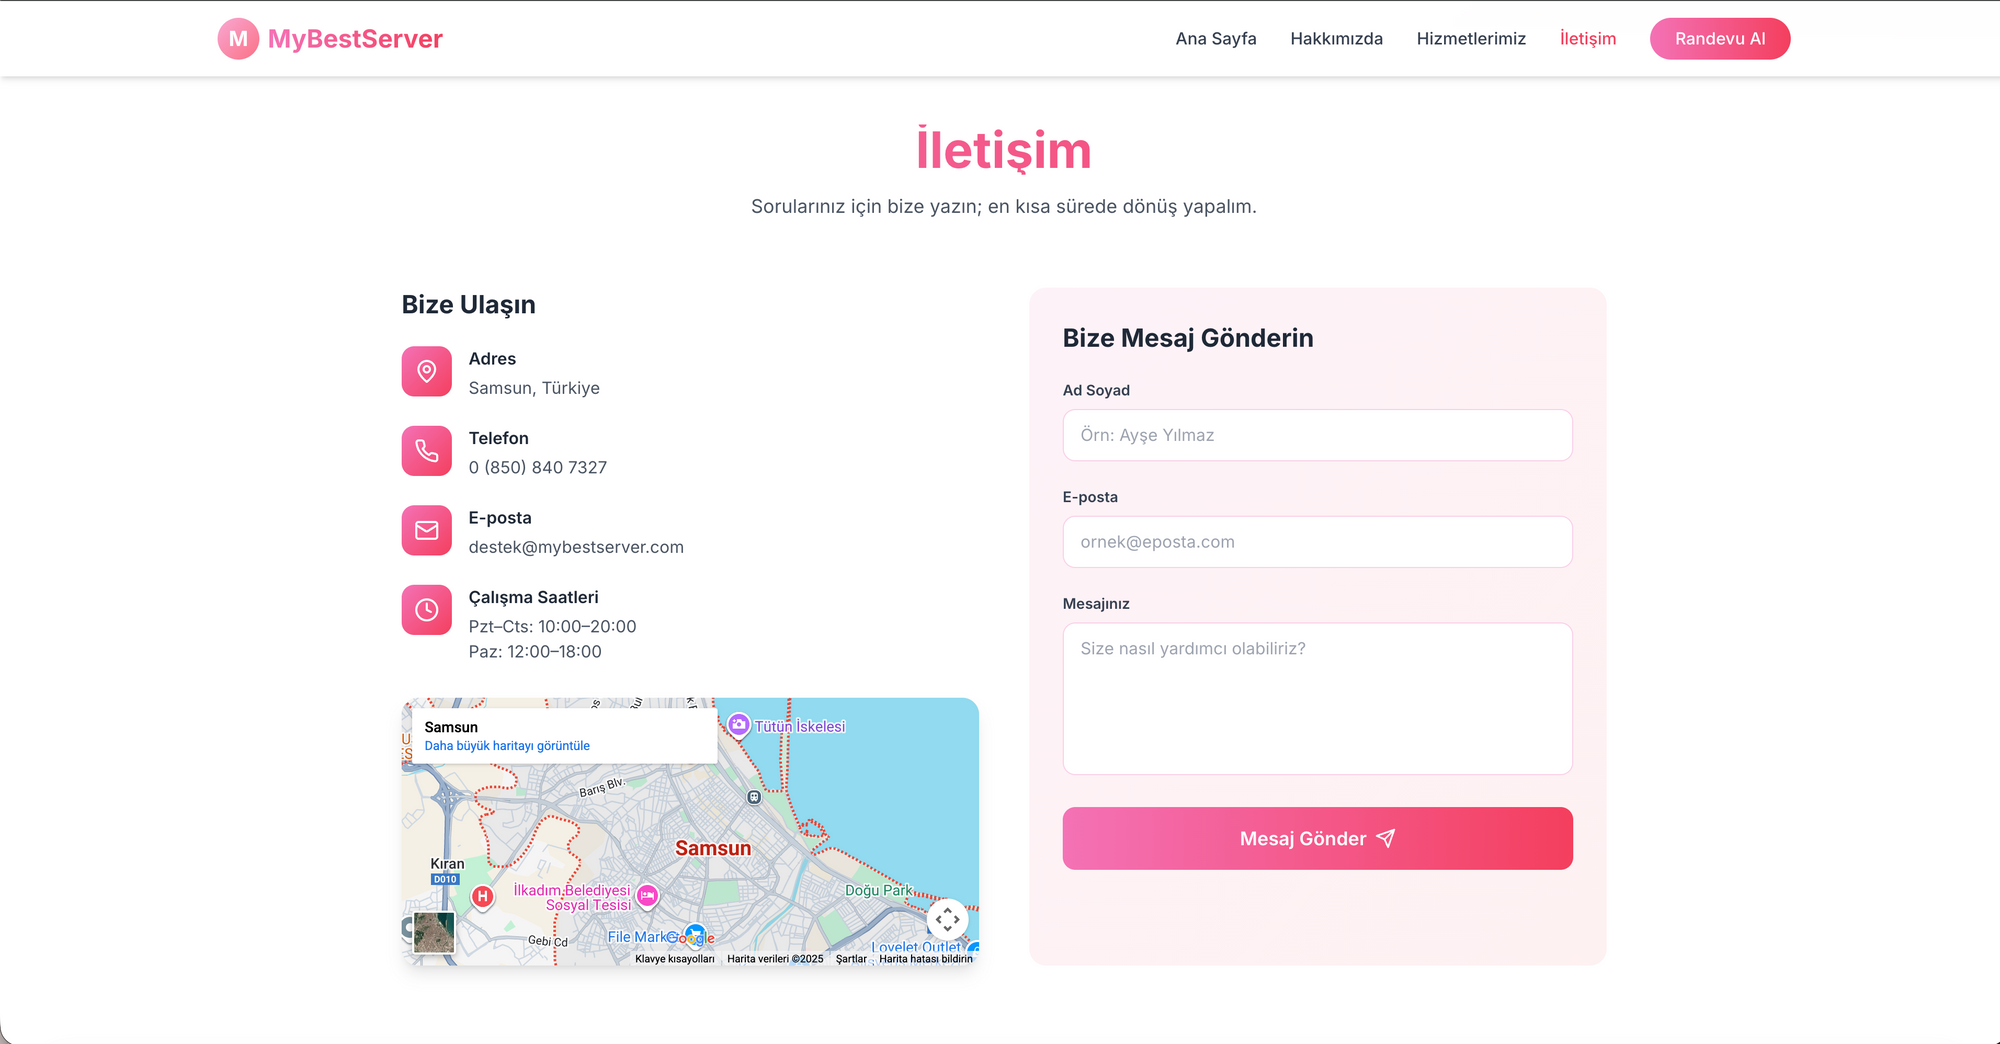Click into the Mesajınız text area
Screen dimensions: 2000x1044
1317,698
